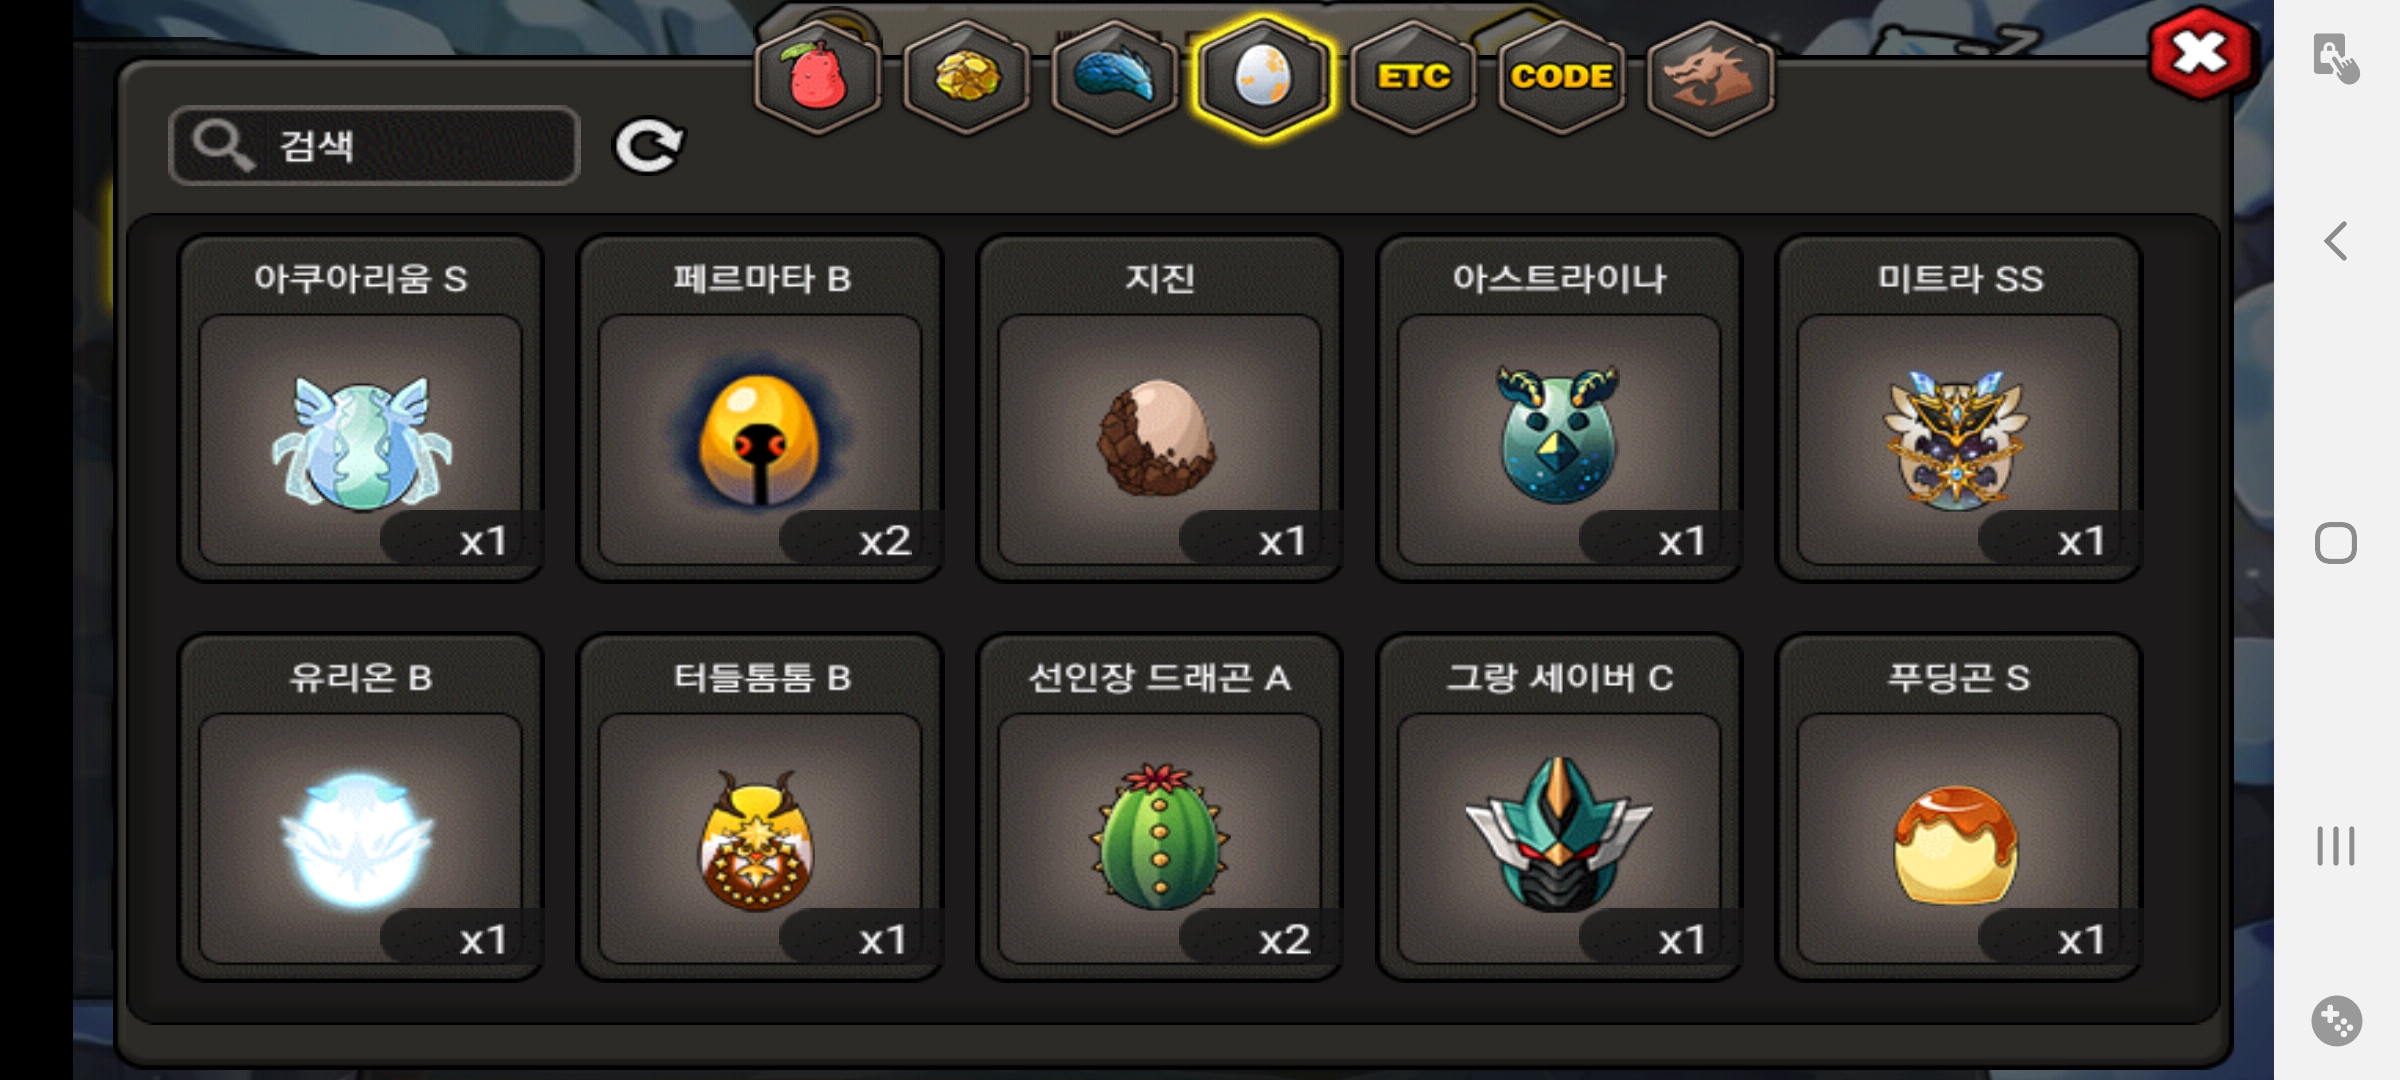
Task: Select the highlighted egg category tab
Action: point(1263,77)
